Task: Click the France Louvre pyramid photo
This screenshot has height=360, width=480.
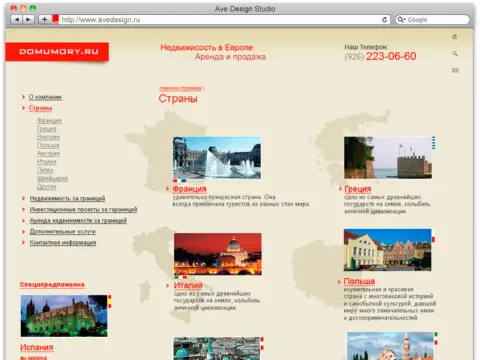Action: tap(217, 158)
